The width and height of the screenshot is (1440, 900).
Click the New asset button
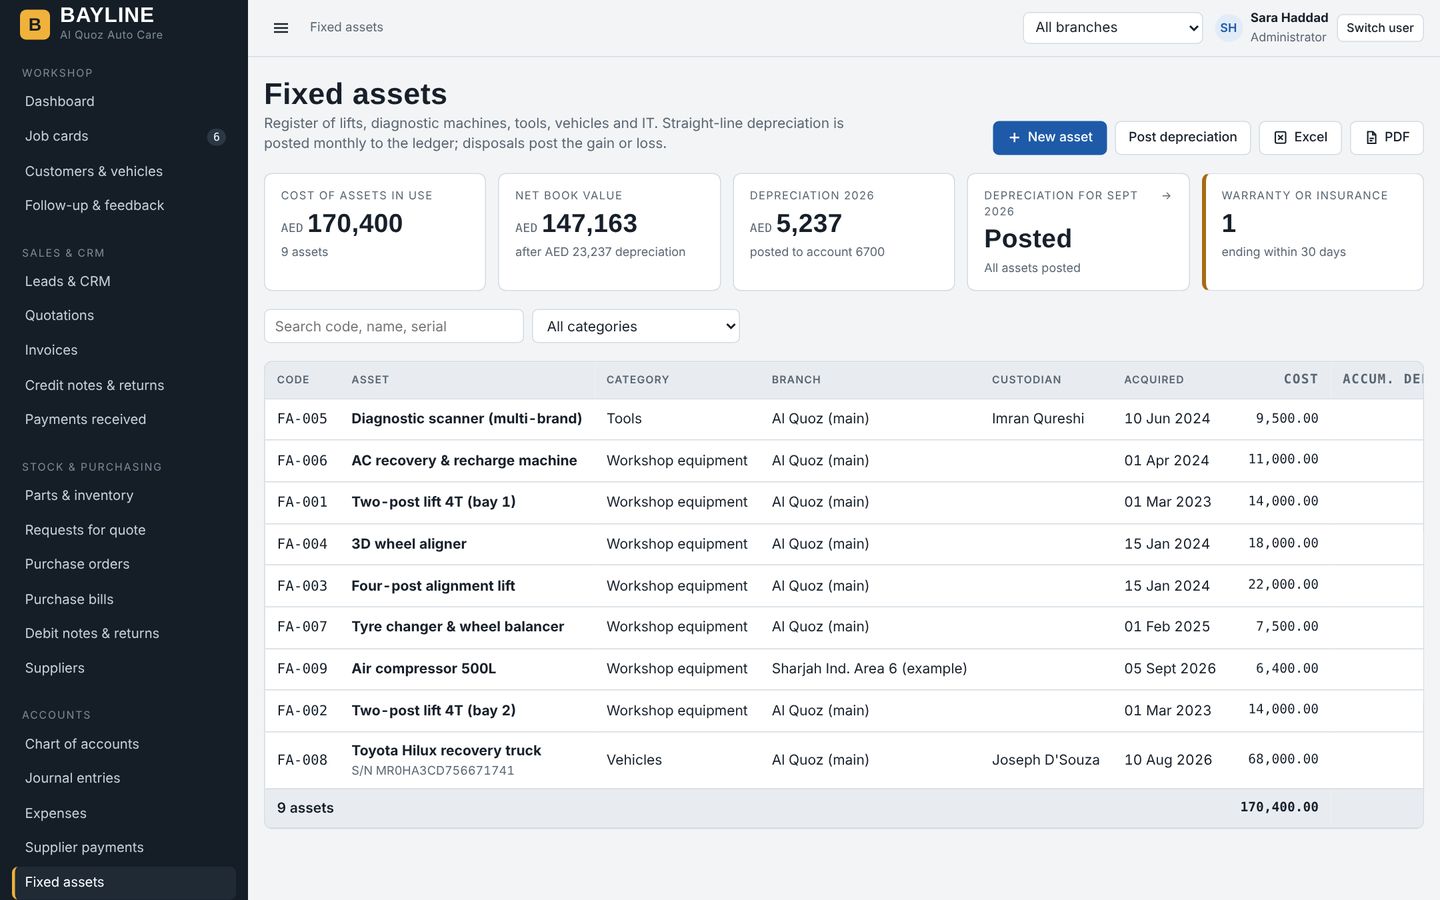(1049, 137)
